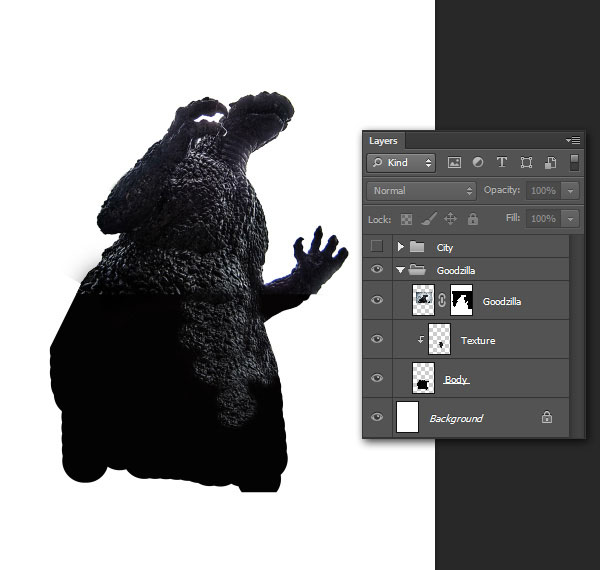Viewport: 600px width, 570px height.
Task: Toggle layer filtering switch on/off
Action: click(x=574, y=163)
